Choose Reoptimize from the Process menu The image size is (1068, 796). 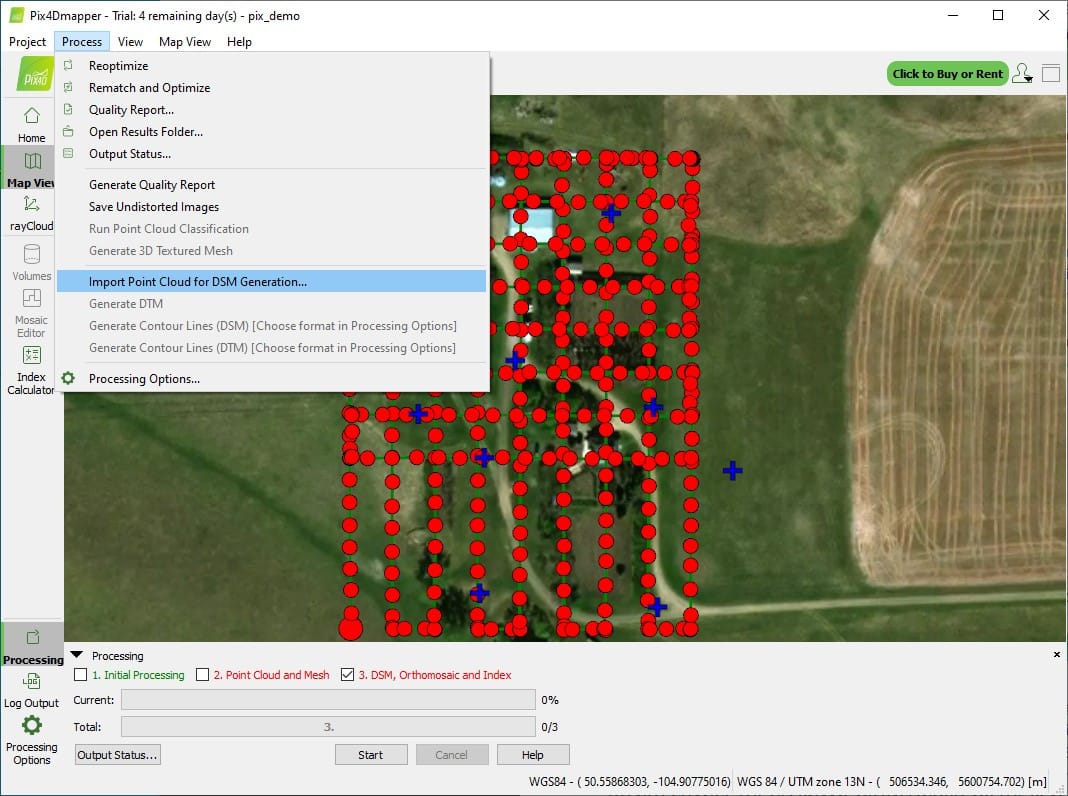pyautogui.click(x=271, y=65)
